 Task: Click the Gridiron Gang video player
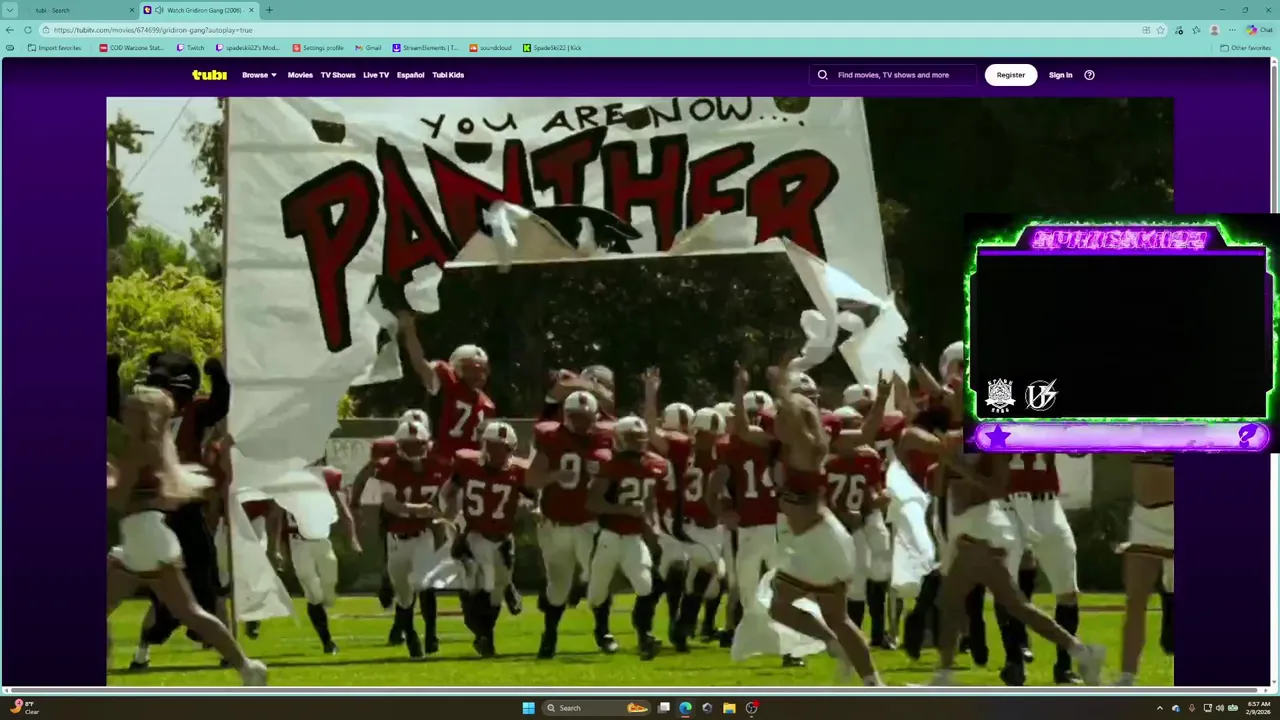(640, 391)
